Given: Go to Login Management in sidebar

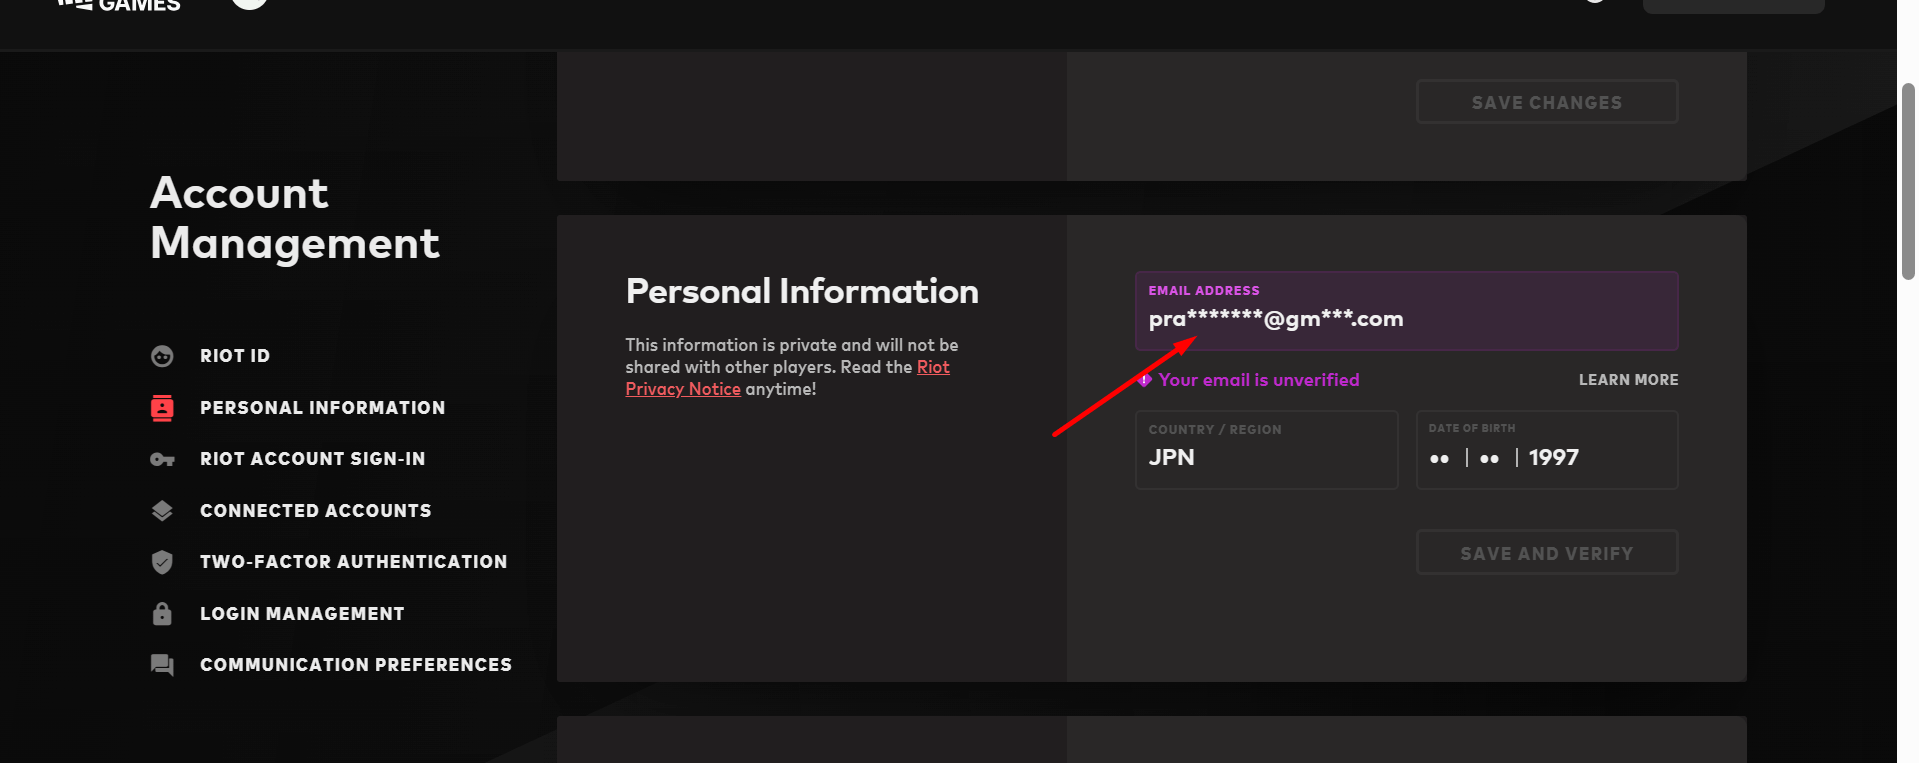Looking at the screenshot, I should tap(302, 614).
